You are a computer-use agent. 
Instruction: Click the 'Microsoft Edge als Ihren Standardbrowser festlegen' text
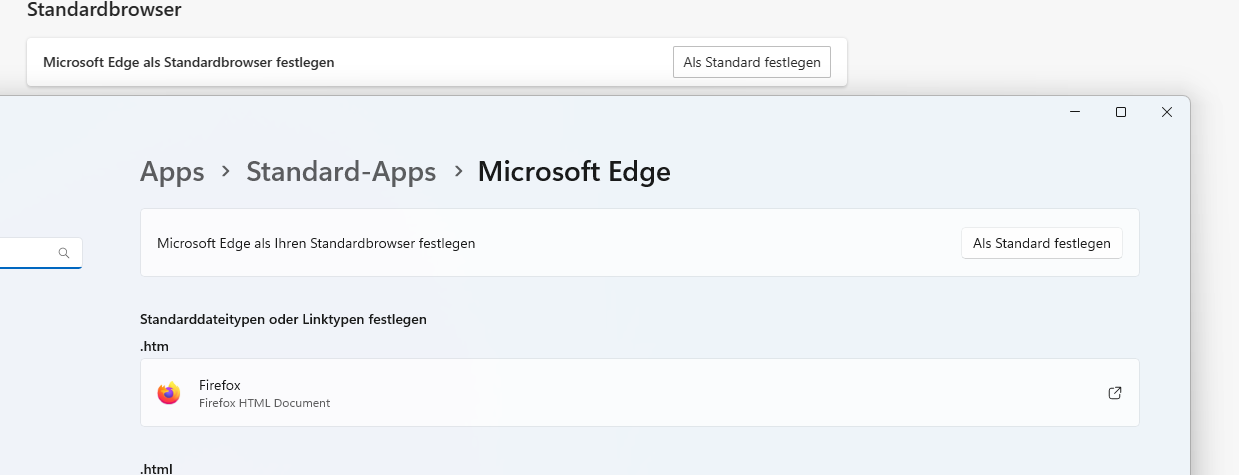(316, 243)
